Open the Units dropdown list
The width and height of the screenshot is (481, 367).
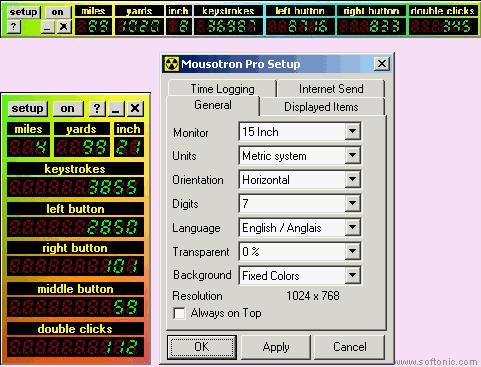click(353, 156)
